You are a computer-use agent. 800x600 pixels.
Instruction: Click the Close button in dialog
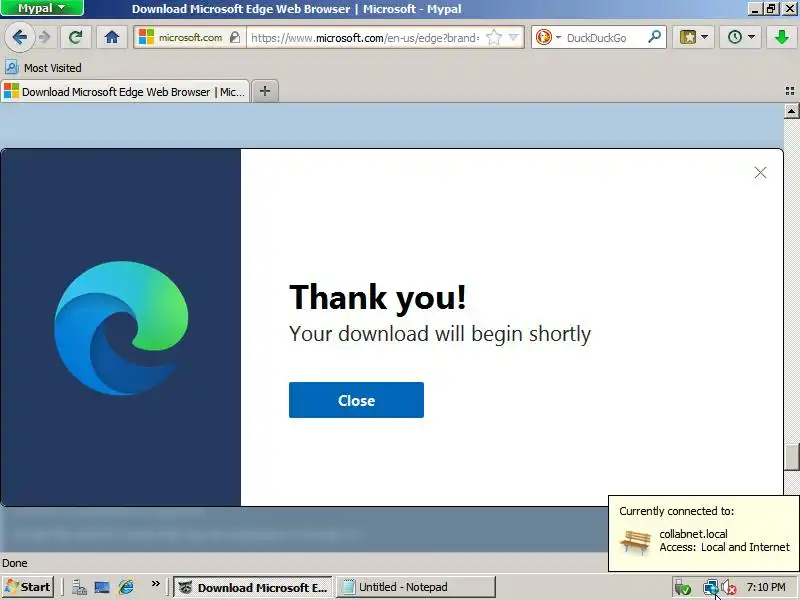coord(356,400)
